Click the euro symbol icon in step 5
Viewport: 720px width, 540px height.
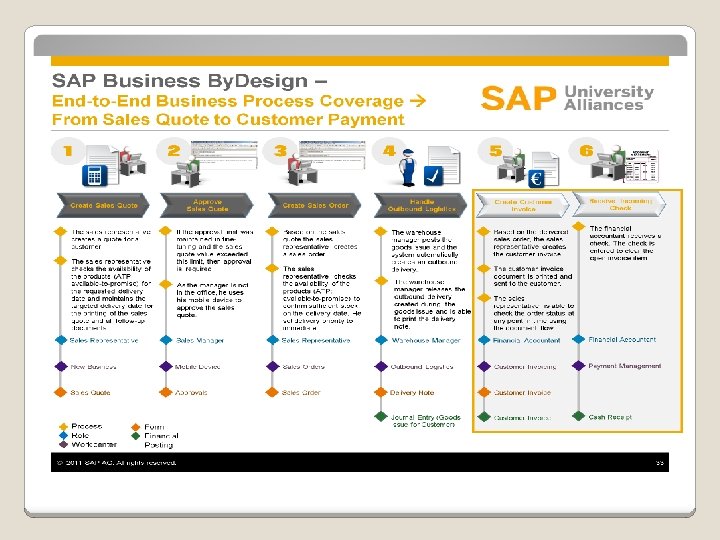coord(536,178)
